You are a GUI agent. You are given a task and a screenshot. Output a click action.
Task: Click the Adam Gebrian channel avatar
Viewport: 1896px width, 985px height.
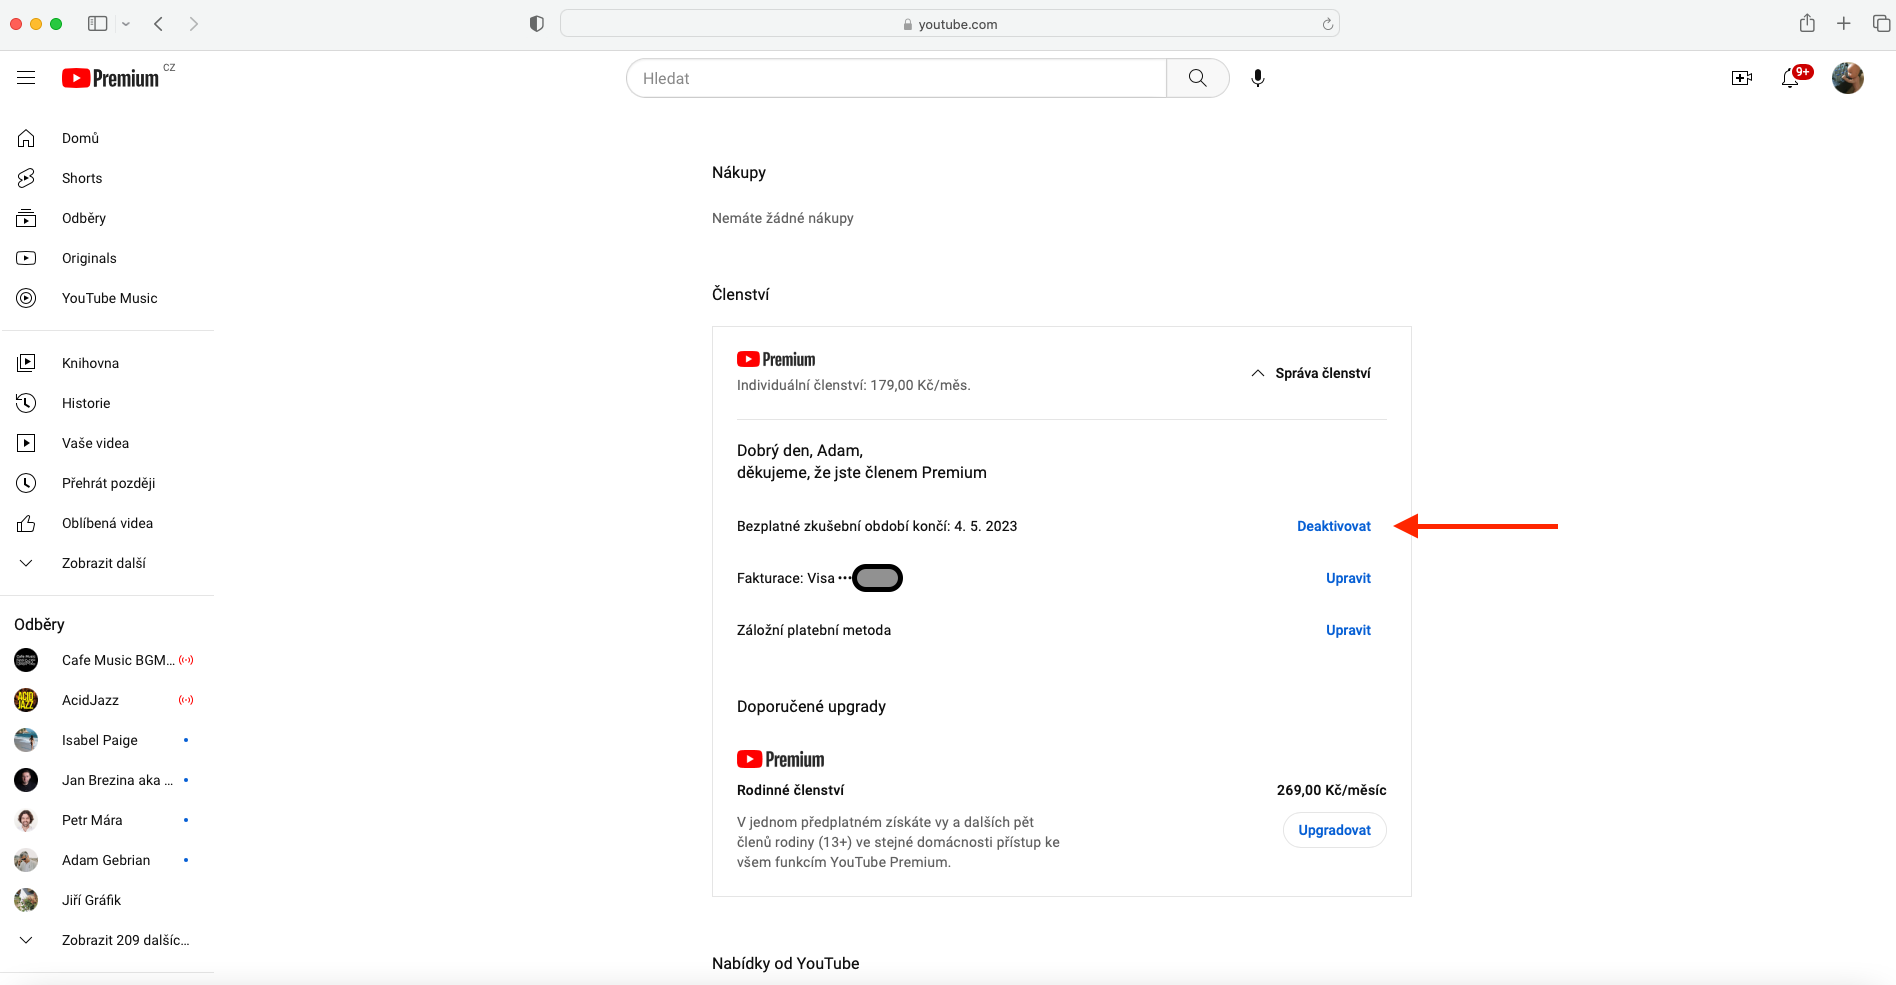(x=26, y=860)
